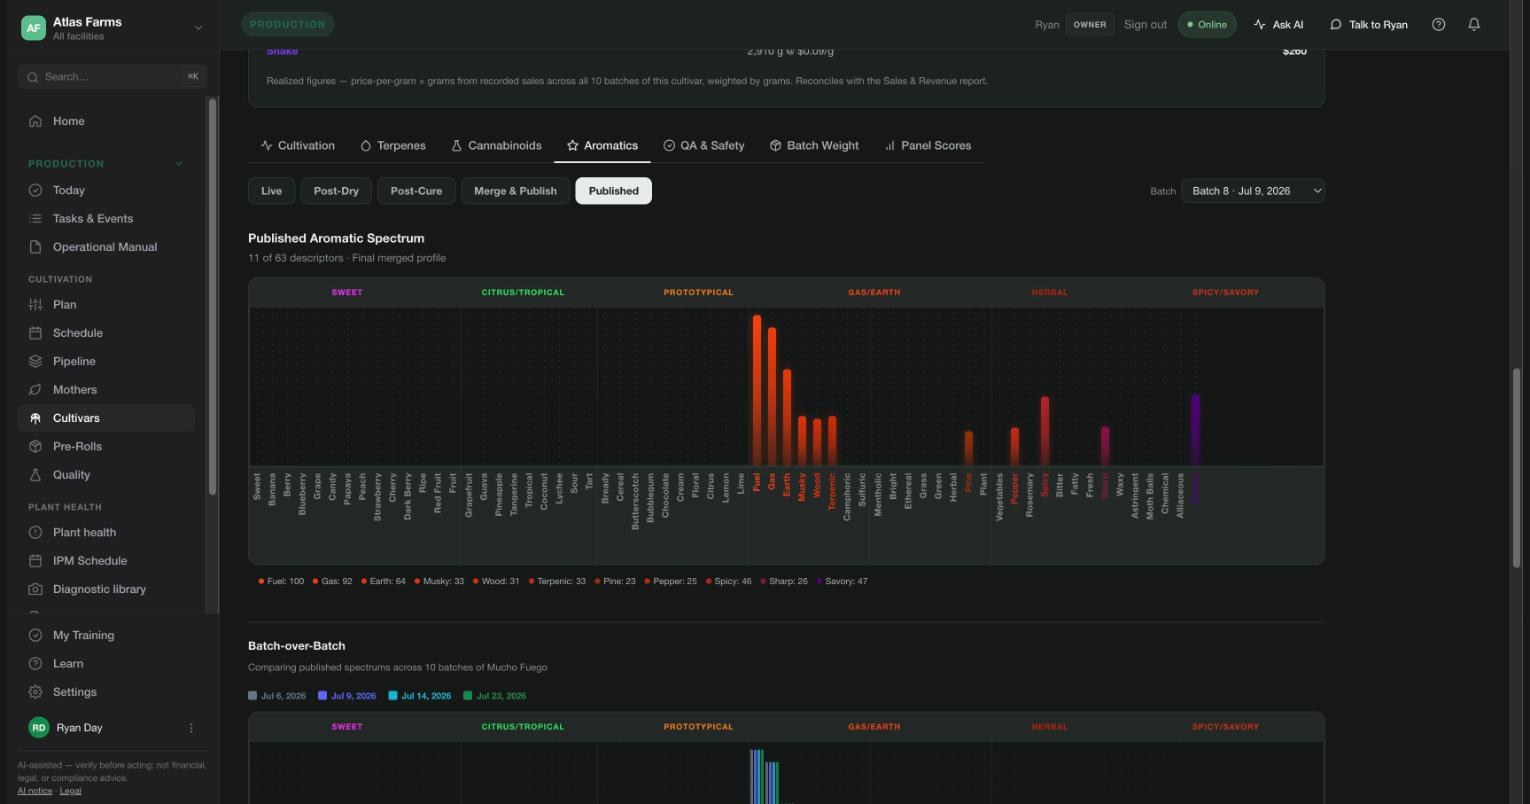Open the Batch Weight tab

pos(814,146)
